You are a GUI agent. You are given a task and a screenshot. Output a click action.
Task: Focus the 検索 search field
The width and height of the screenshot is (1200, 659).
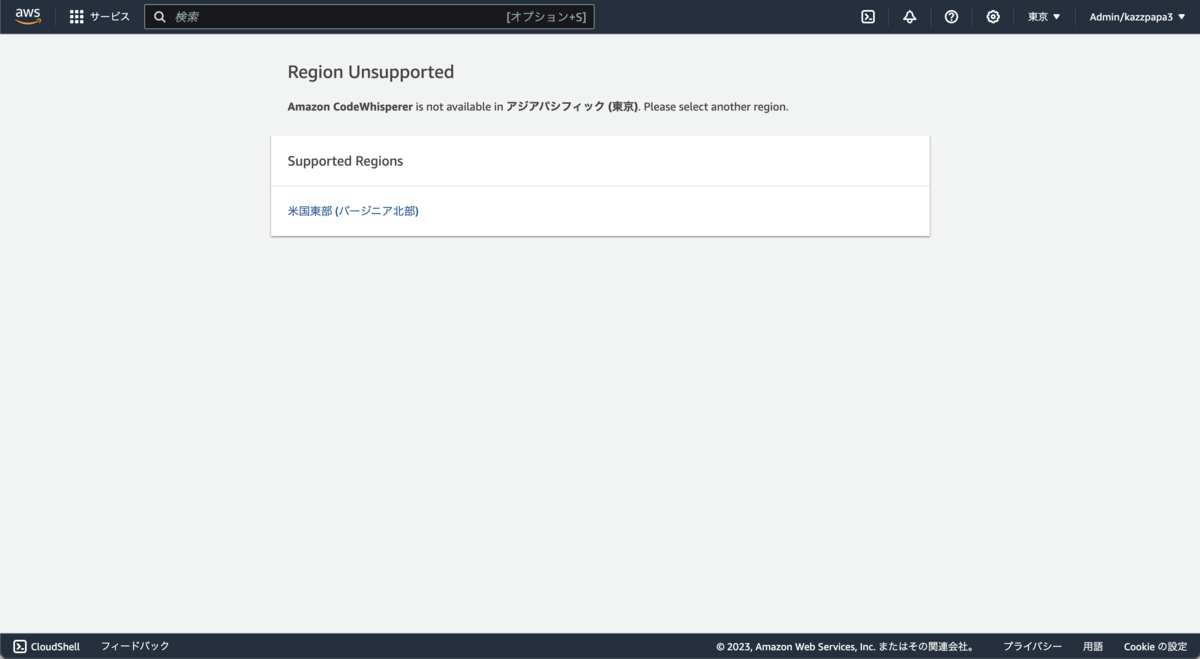(369, 17)
